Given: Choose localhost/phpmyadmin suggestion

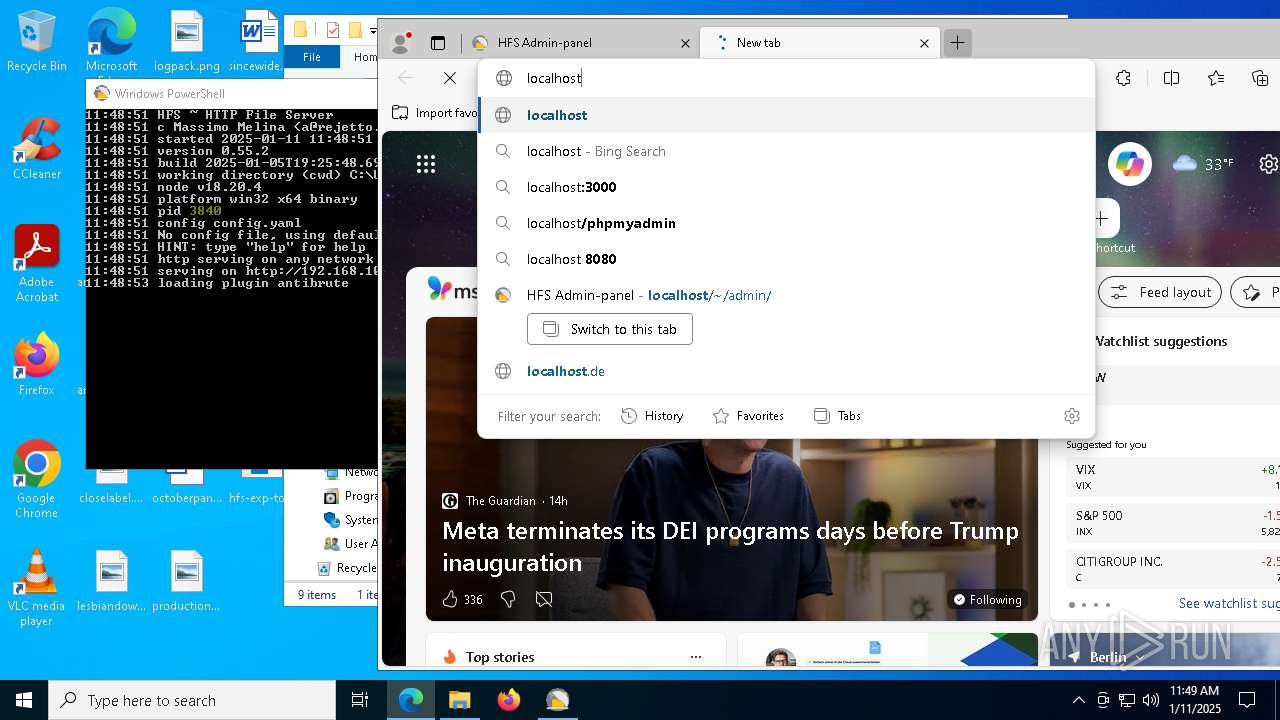Looking at the screenshot, I should (786, 223).
